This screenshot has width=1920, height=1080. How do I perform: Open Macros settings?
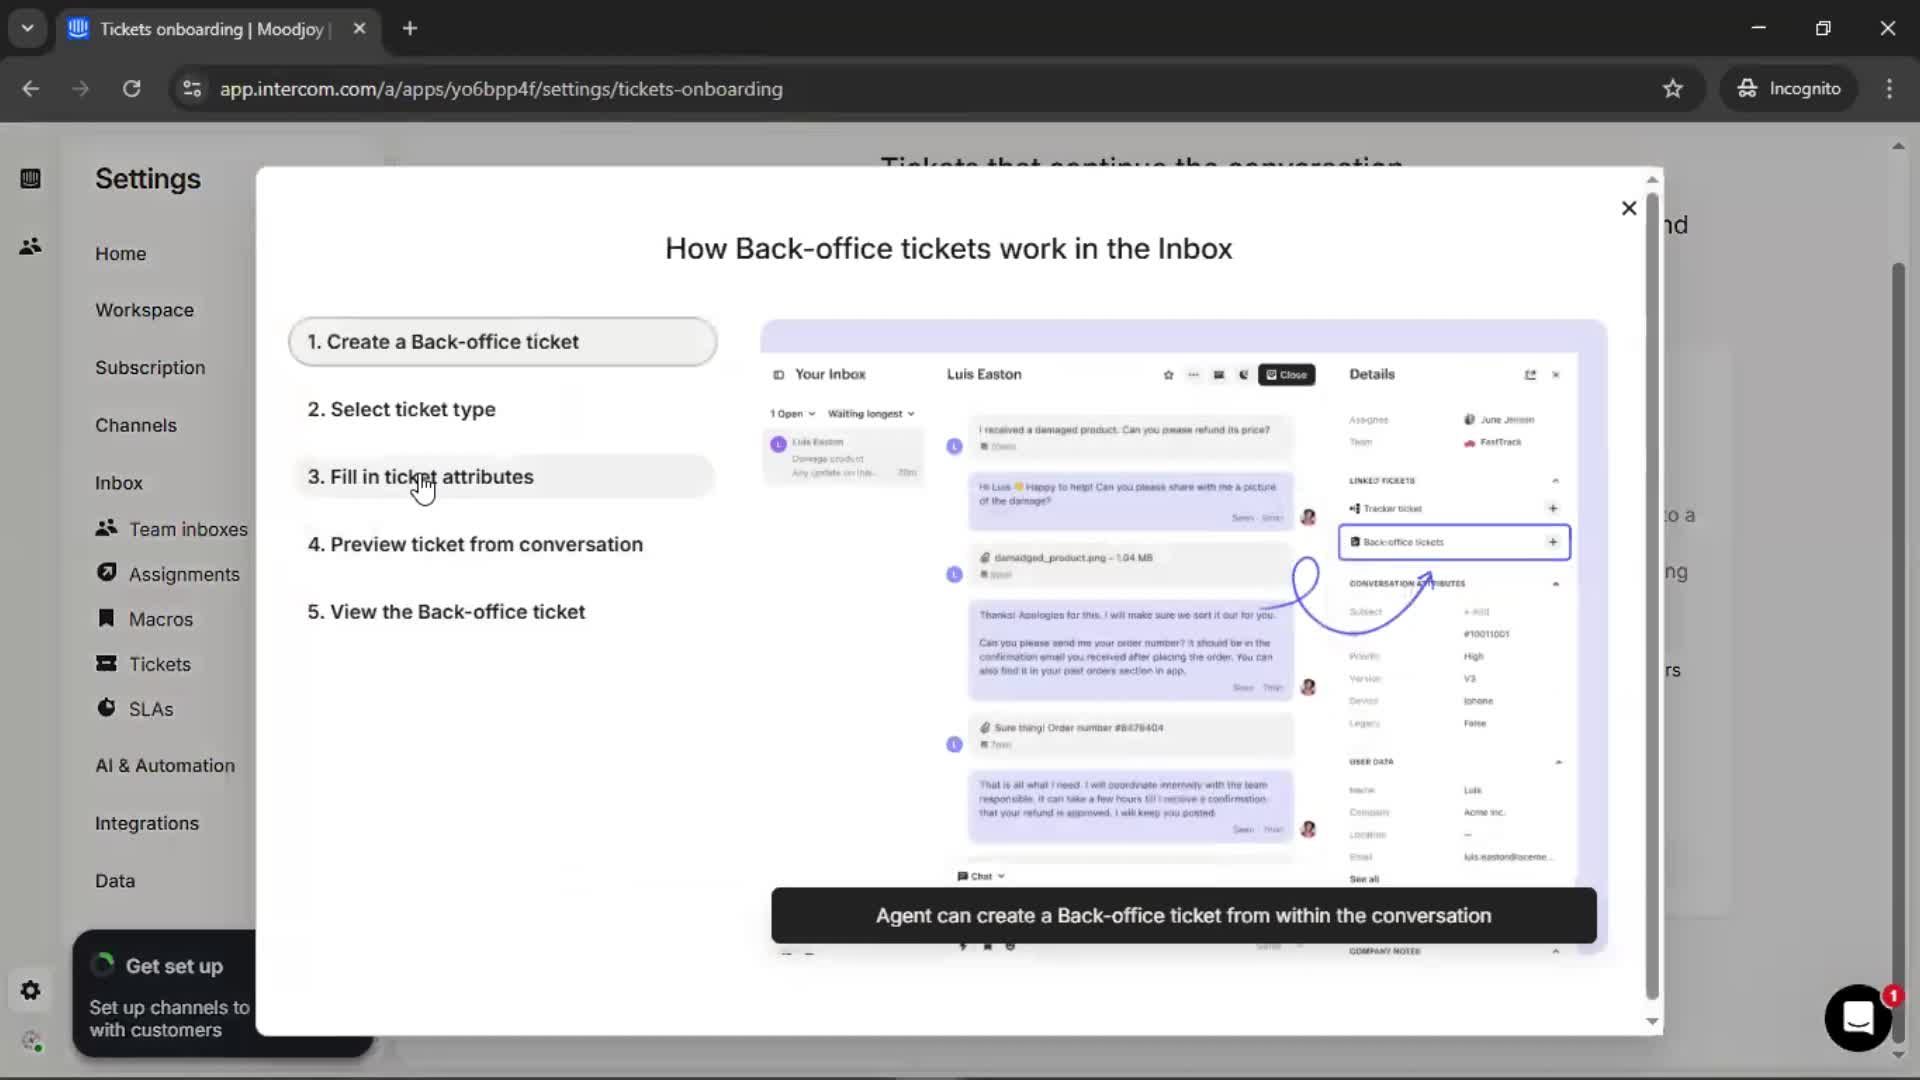(161, 619)
